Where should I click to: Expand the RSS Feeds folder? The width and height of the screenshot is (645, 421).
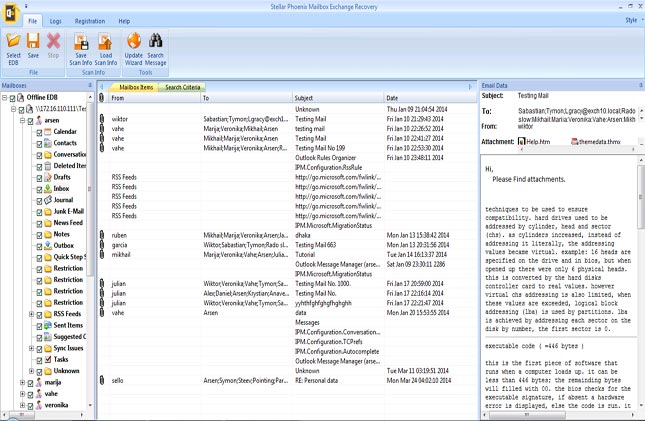[x=31, y=314]
